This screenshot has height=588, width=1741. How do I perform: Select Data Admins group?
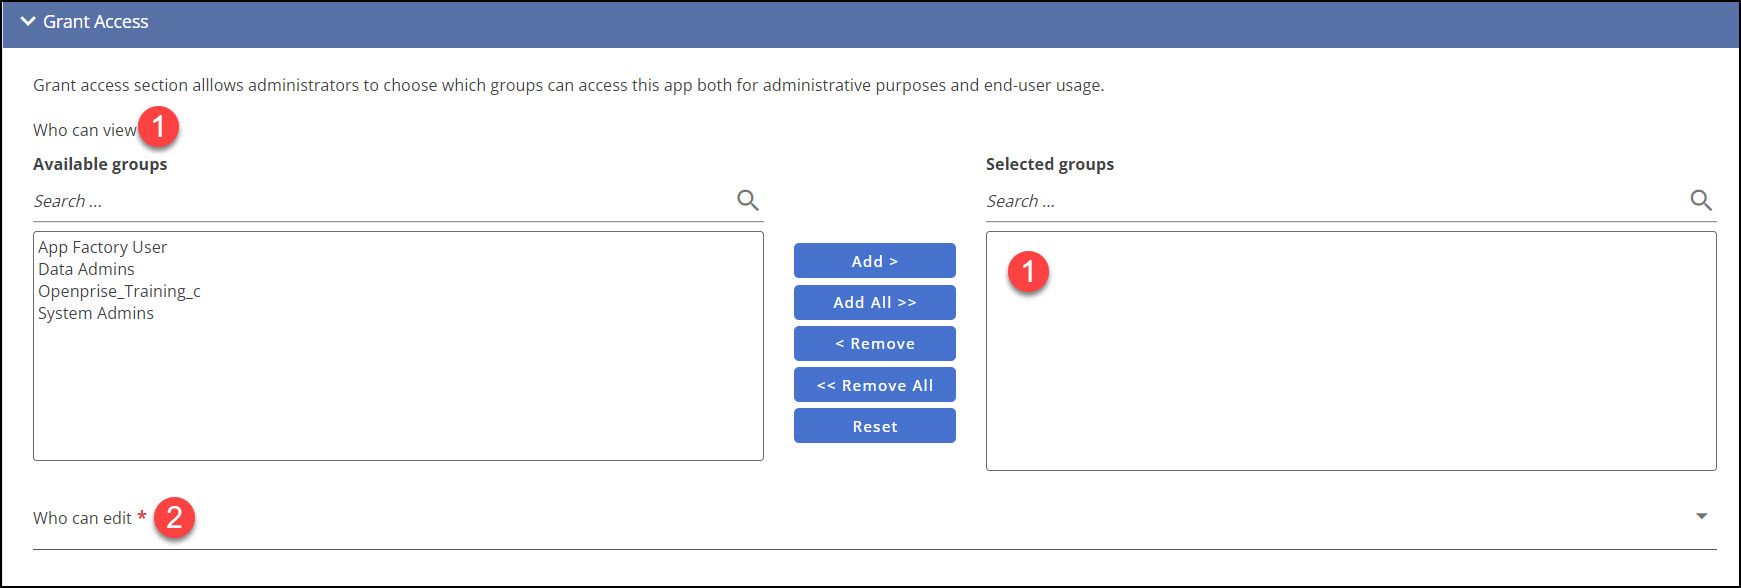(x=87, y=269)
